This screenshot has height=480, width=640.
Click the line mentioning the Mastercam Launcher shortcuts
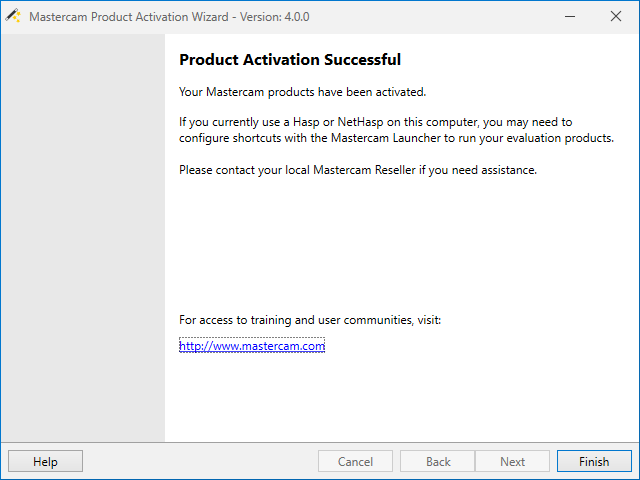[396, 138]
